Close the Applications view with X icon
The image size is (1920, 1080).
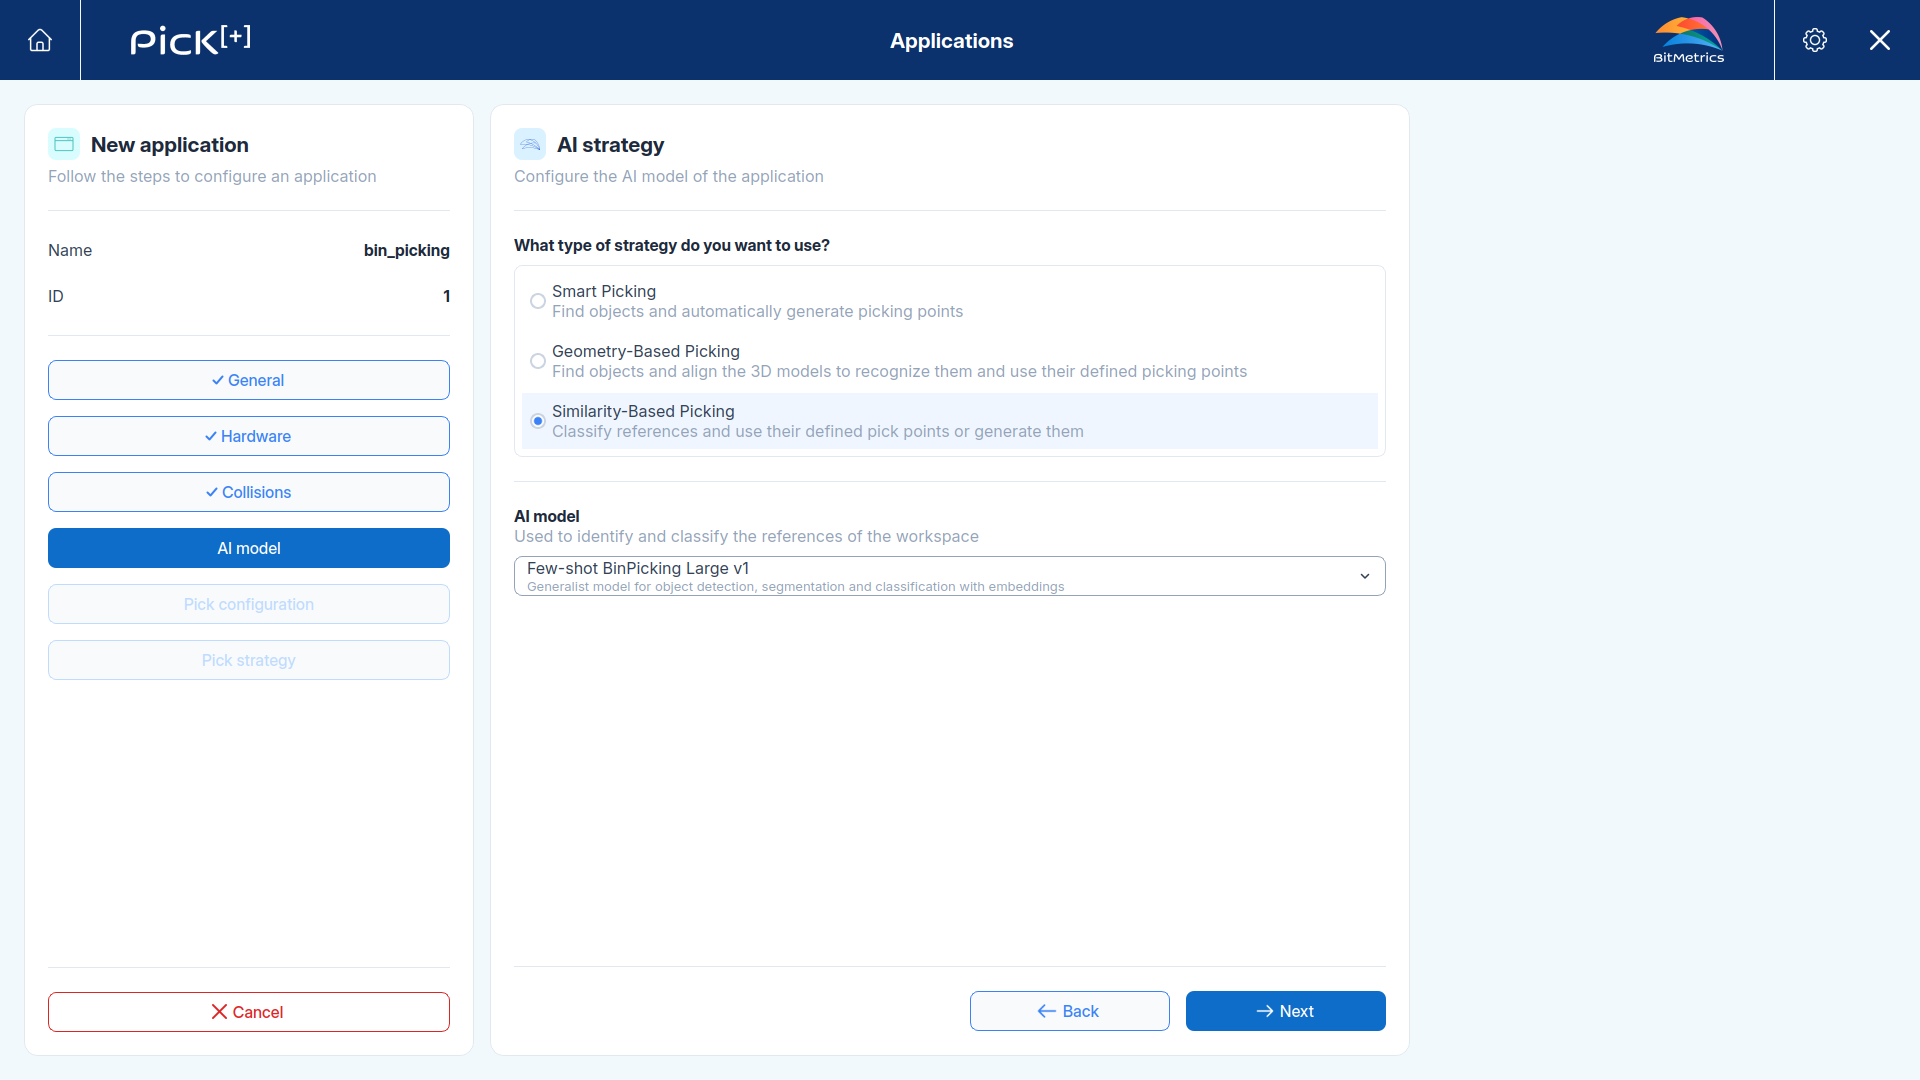point(1880,40)
